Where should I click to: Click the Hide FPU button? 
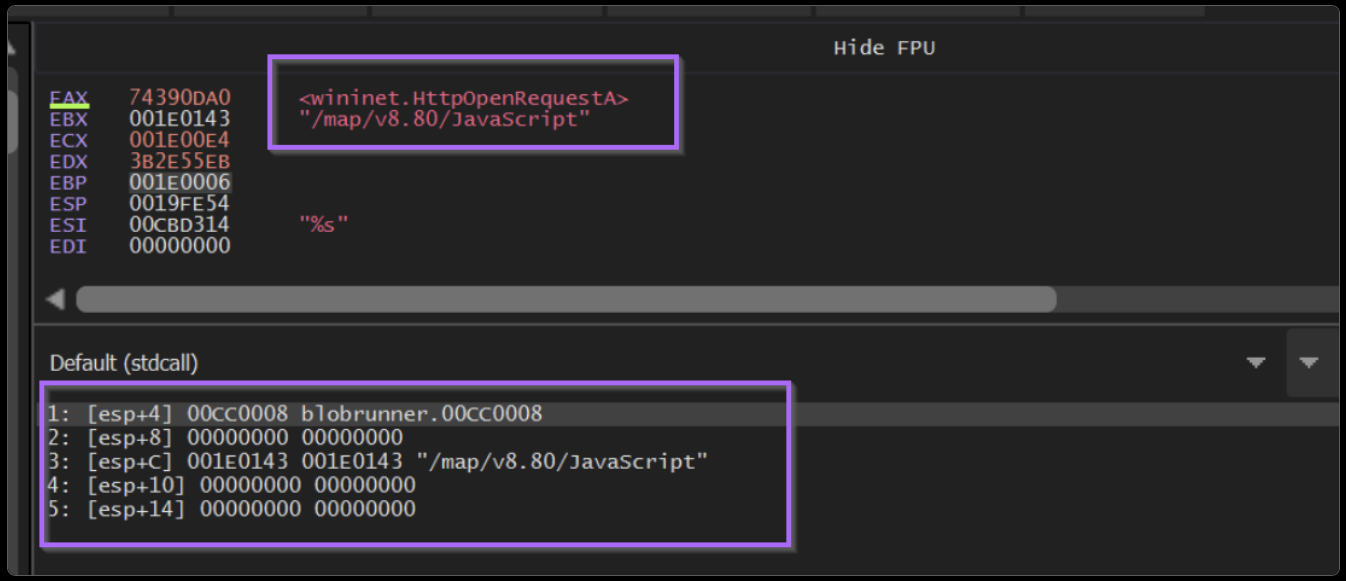(884, 48)
